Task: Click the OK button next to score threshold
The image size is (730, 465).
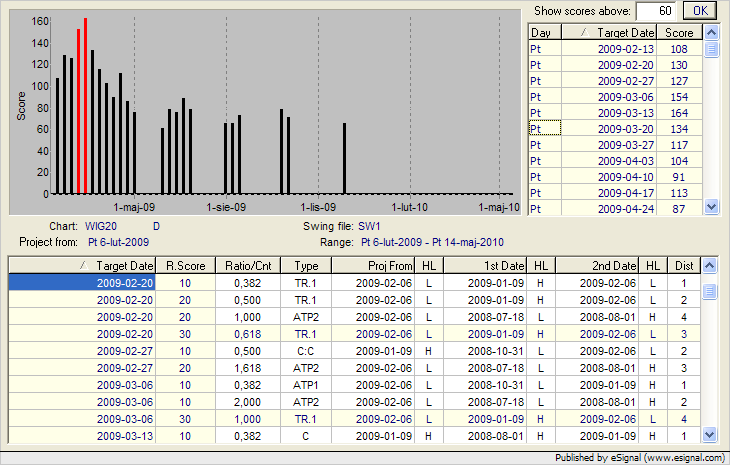Action: click(700, 10)
